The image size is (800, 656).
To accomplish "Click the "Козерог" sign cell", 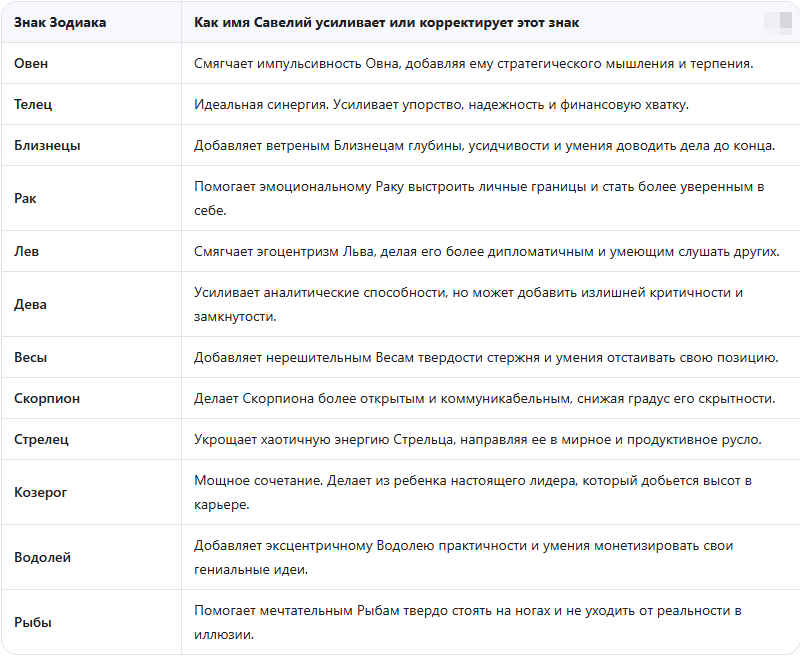I will point(40,492).
